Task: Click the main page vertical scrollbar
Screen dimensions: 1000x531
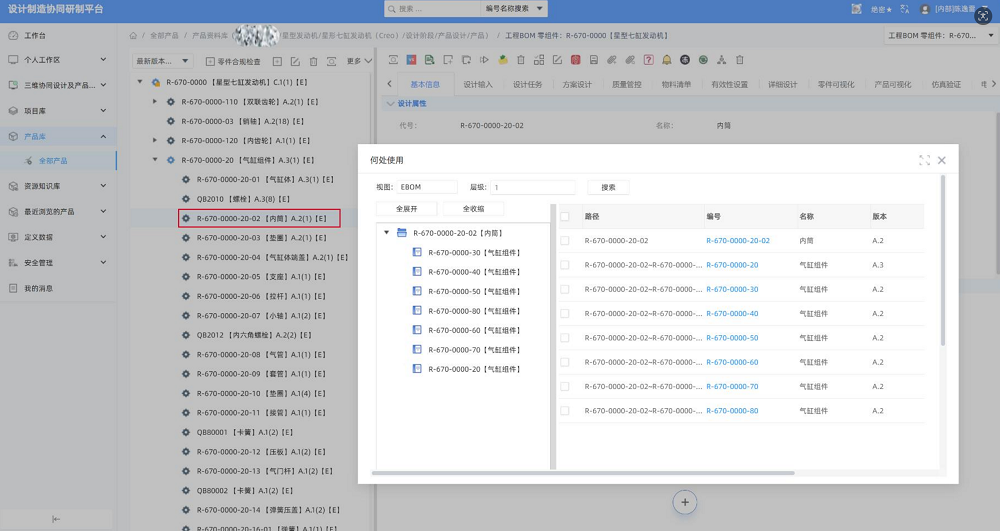Action: [997, 193]
